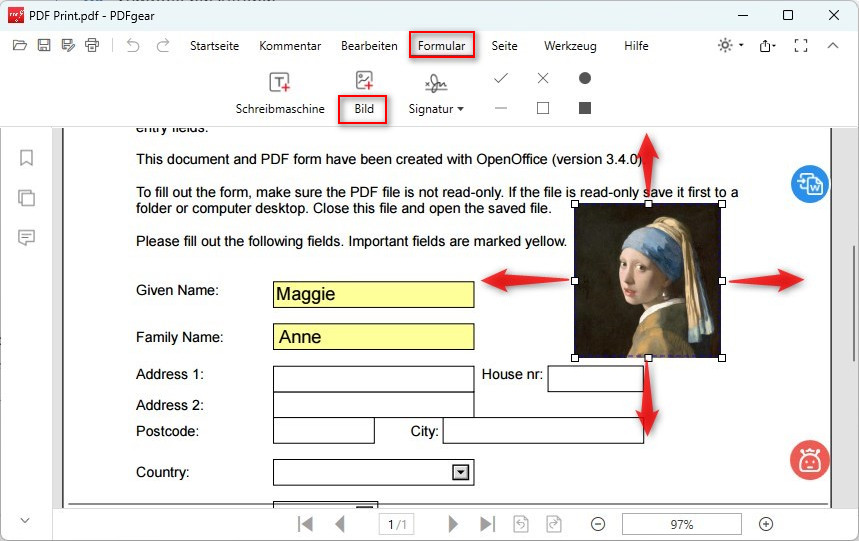Open the Hilfe tab
Image resolution: width=859 pixels, height=541 pixels.
(636, 46)
